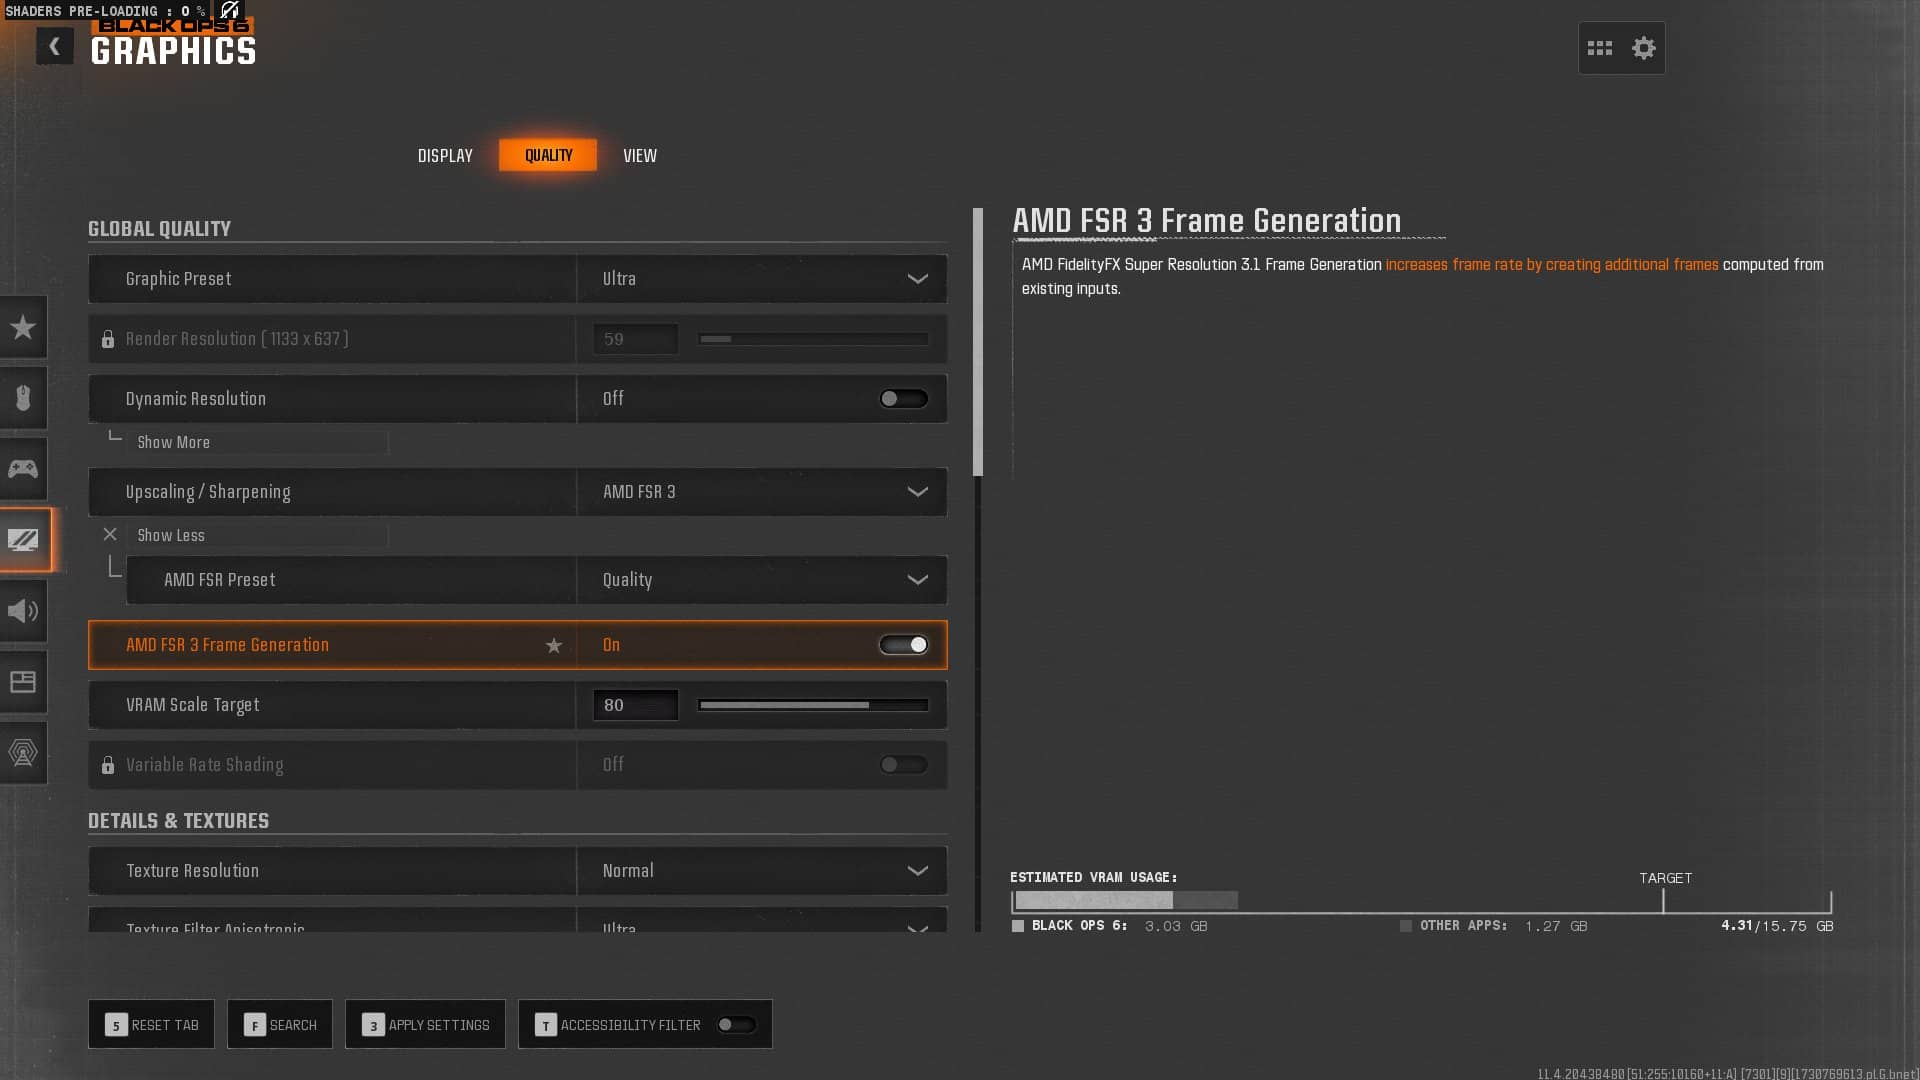
Task: Select the Graphics monitor sidebar icon
Action: point(23,540)
